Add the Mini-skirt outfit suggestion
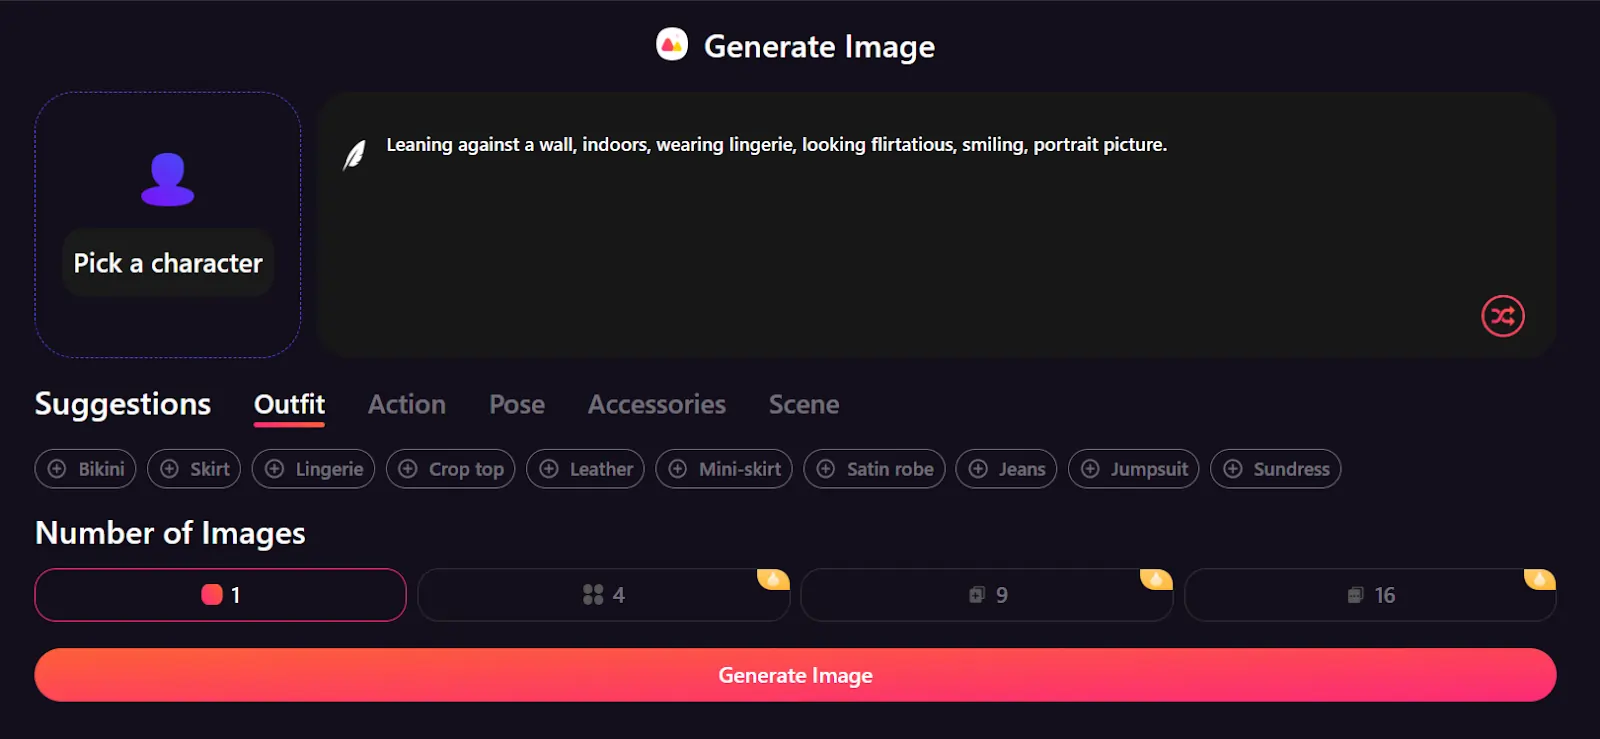 724,469
